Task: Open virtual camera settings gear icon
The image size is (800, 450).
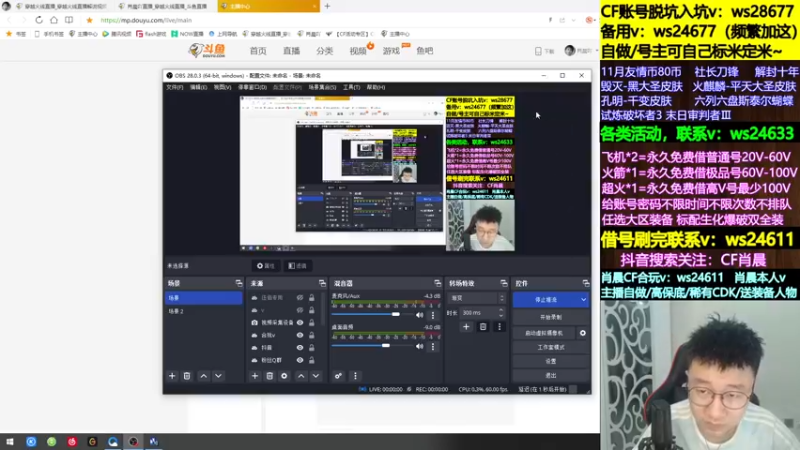Action: pyautogui.click(x=583, y=333)
